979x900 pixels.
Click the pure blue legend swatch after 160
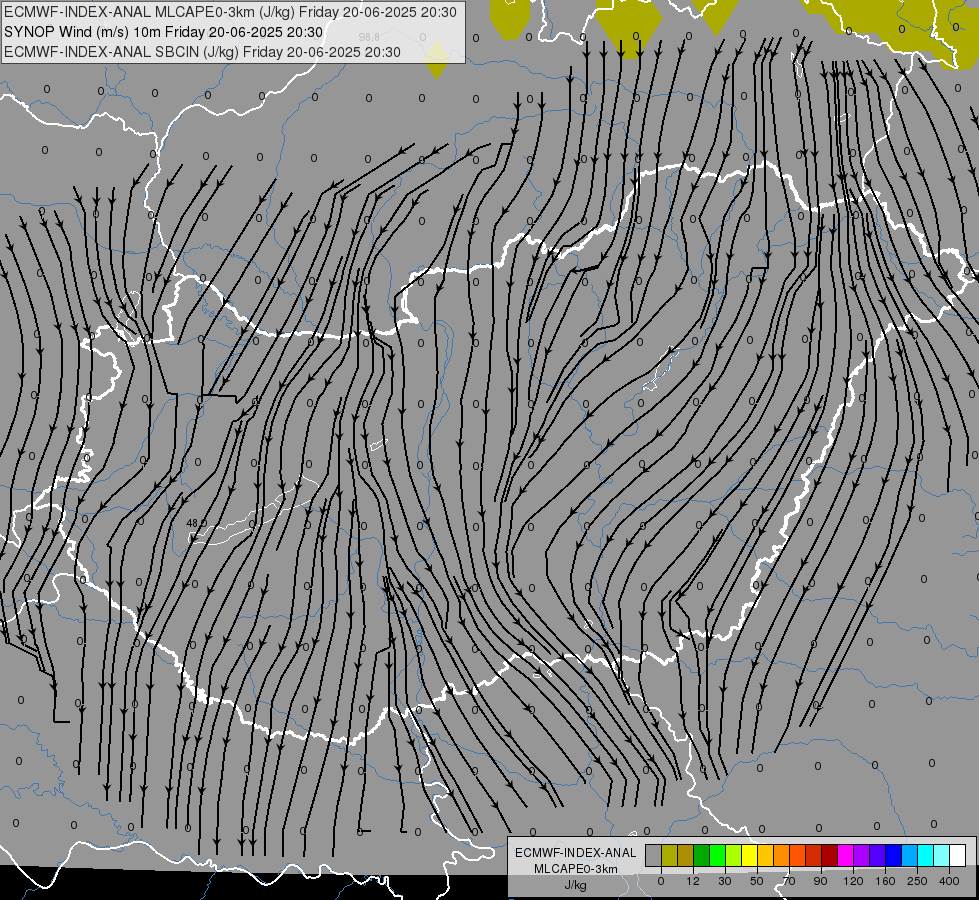pyautogui.click(x=893, y=855)
